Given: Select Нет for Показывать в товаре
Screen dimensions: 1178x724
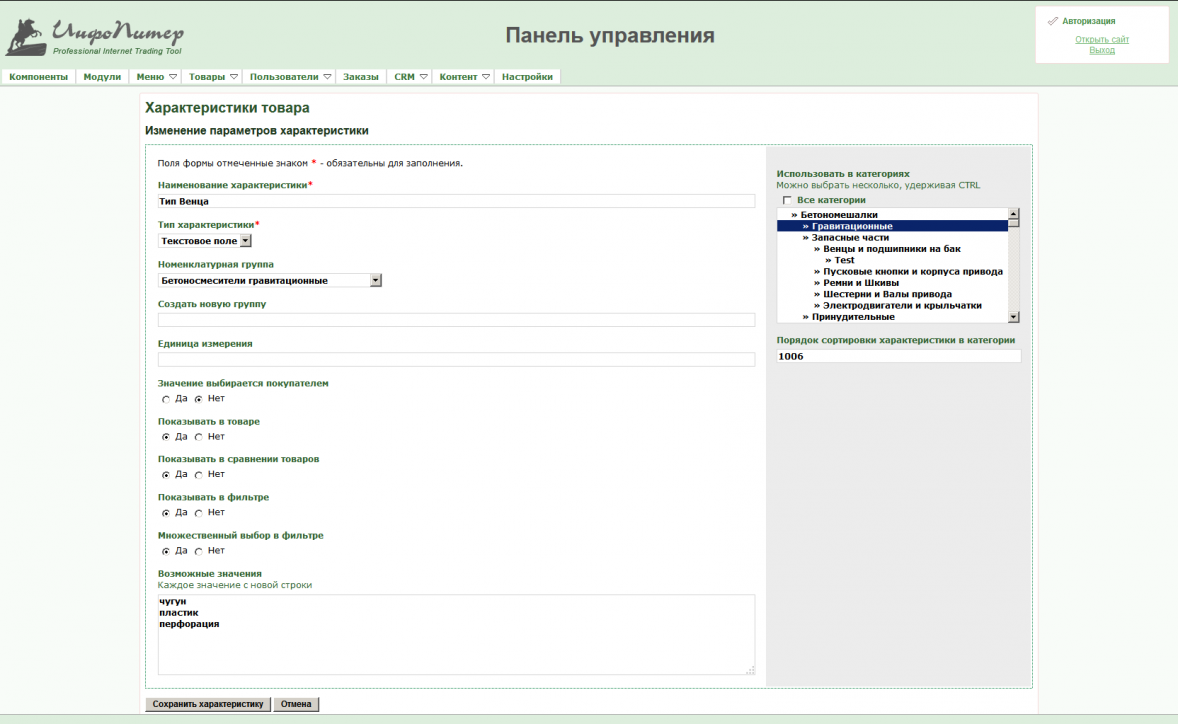Looking at the screenshot, I should 198,437.
